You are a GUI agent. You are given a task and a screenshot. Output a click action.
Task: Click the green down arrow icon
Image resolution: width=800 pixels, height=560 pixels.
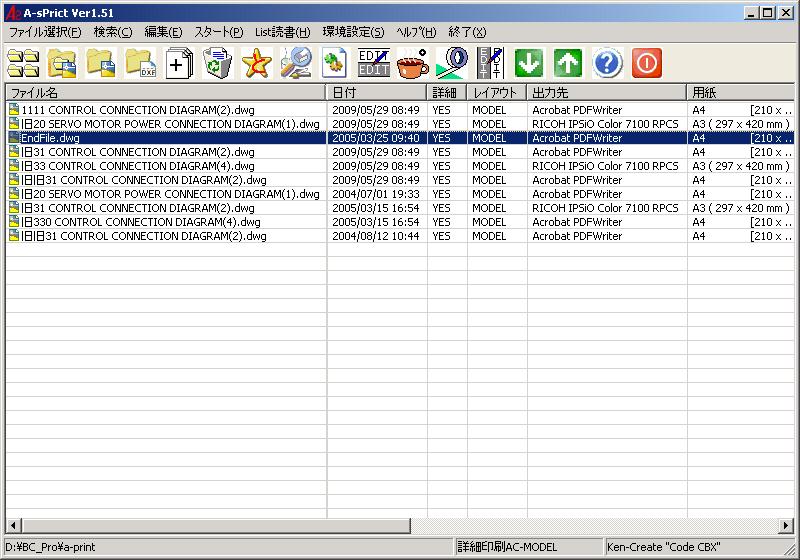[x=529, y=64]
